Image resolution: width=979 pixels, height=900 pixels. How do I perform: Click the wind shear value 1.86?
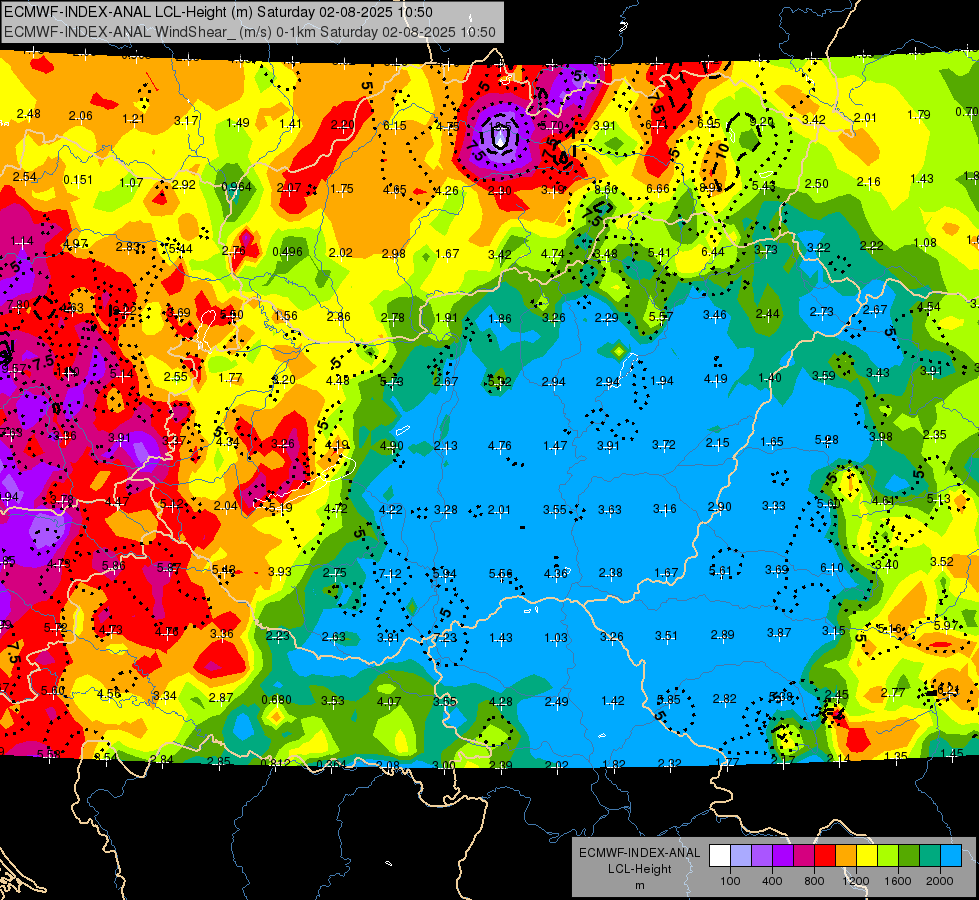pos(499,319)
